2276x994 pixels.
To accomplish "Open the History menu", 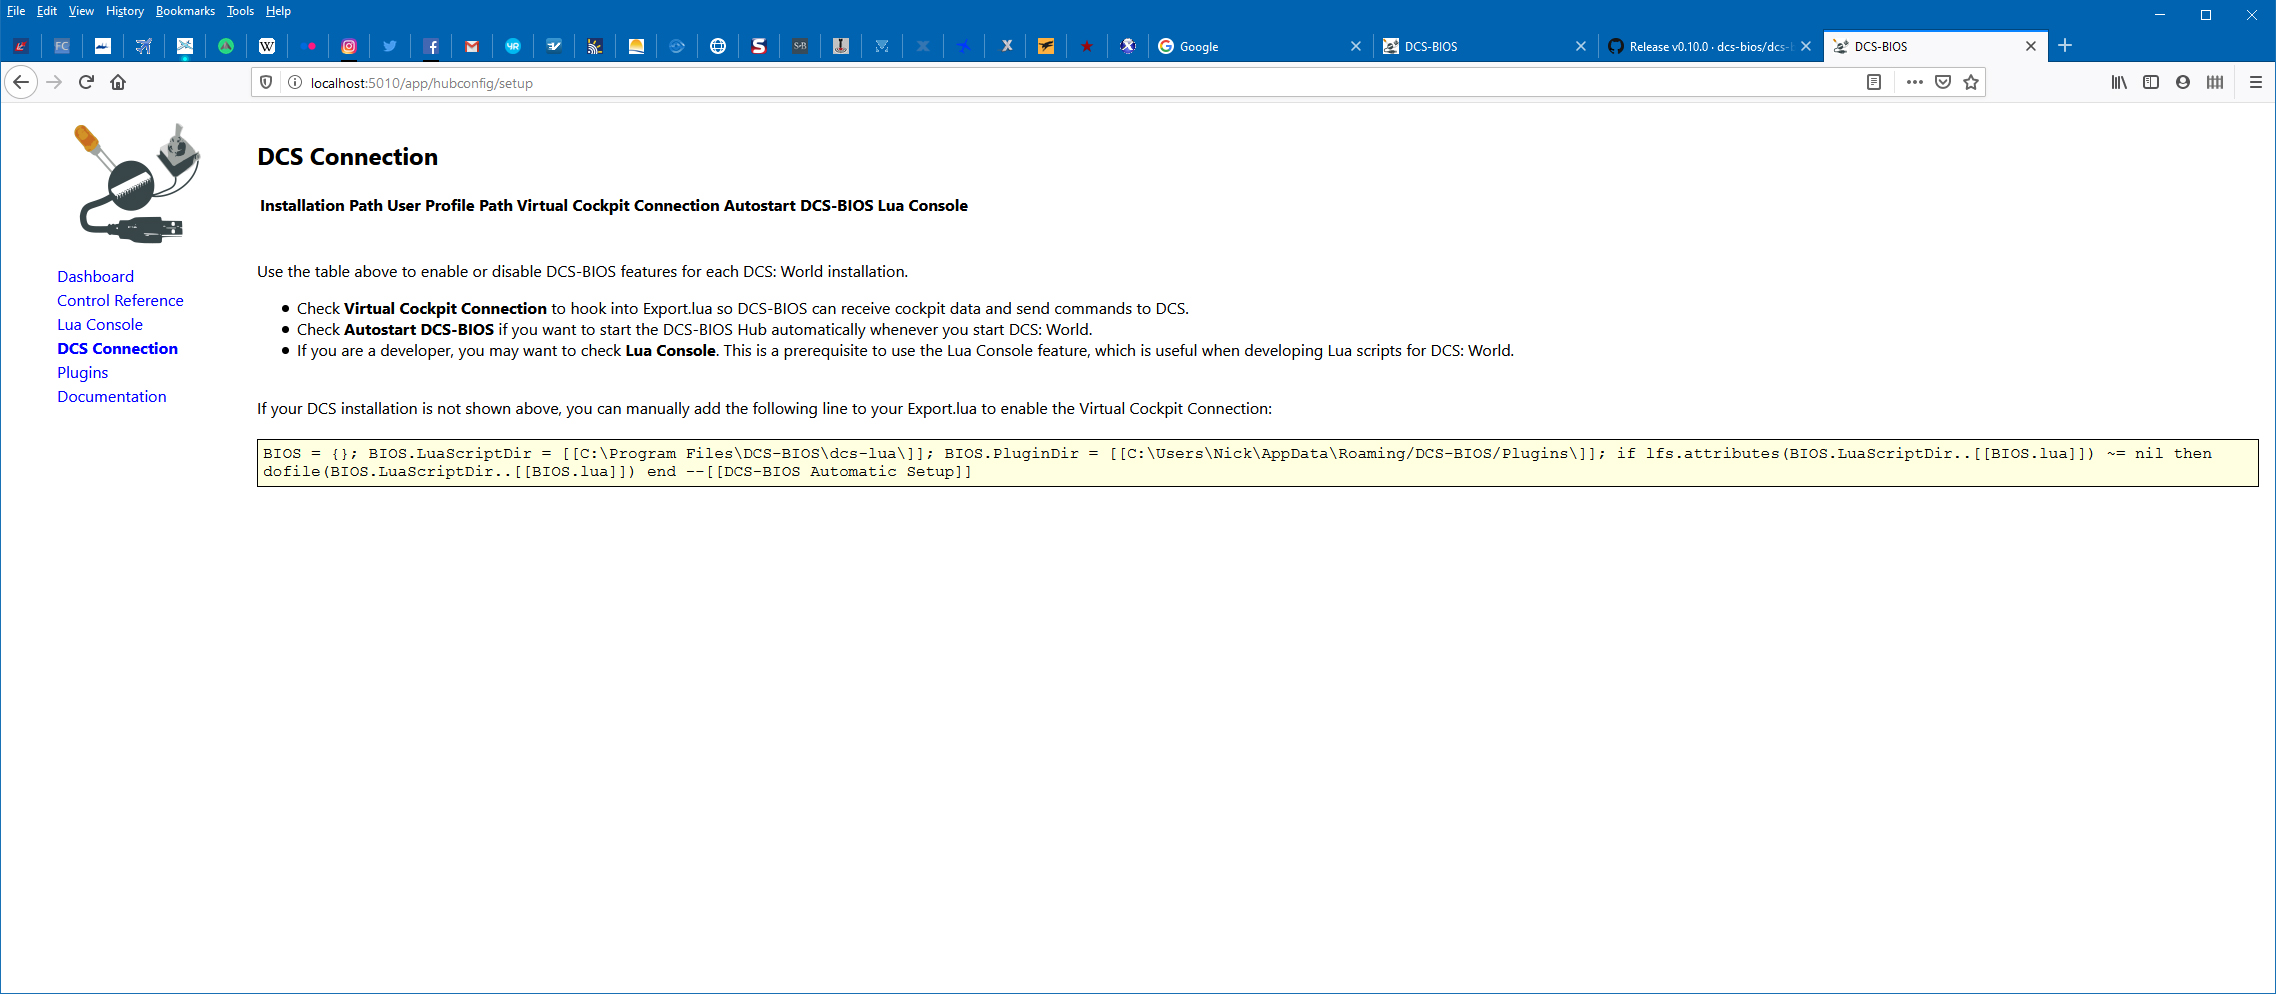I will 125,11.
